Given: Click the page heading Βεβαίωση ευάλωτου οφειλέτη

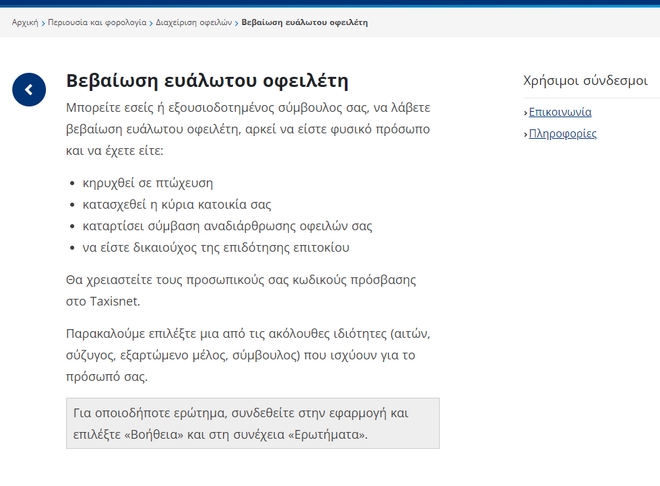Looking at the screenshot, I should click(206, 81).
